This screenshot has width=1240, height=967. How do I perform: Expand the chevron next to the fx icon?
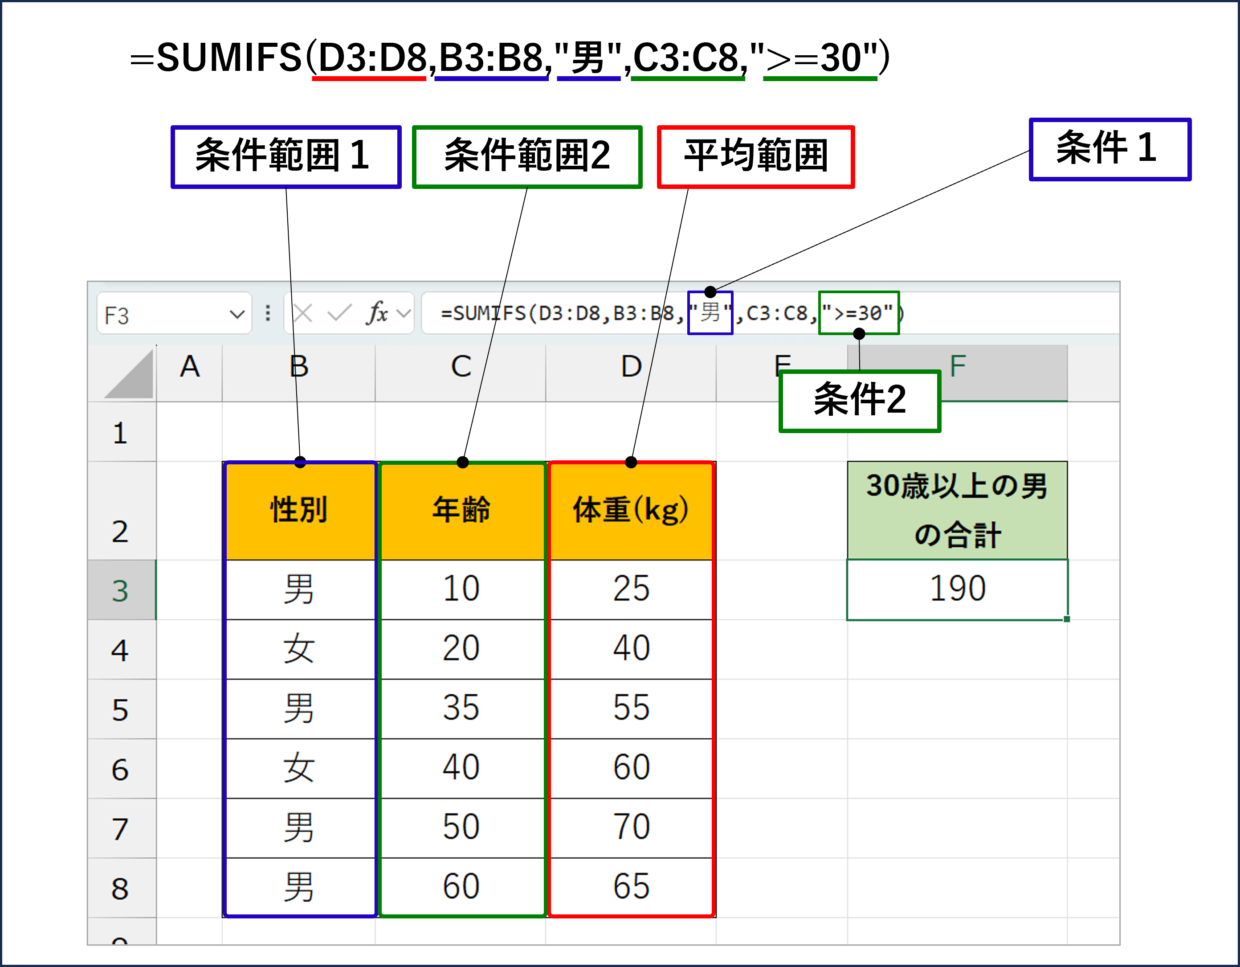404,314
